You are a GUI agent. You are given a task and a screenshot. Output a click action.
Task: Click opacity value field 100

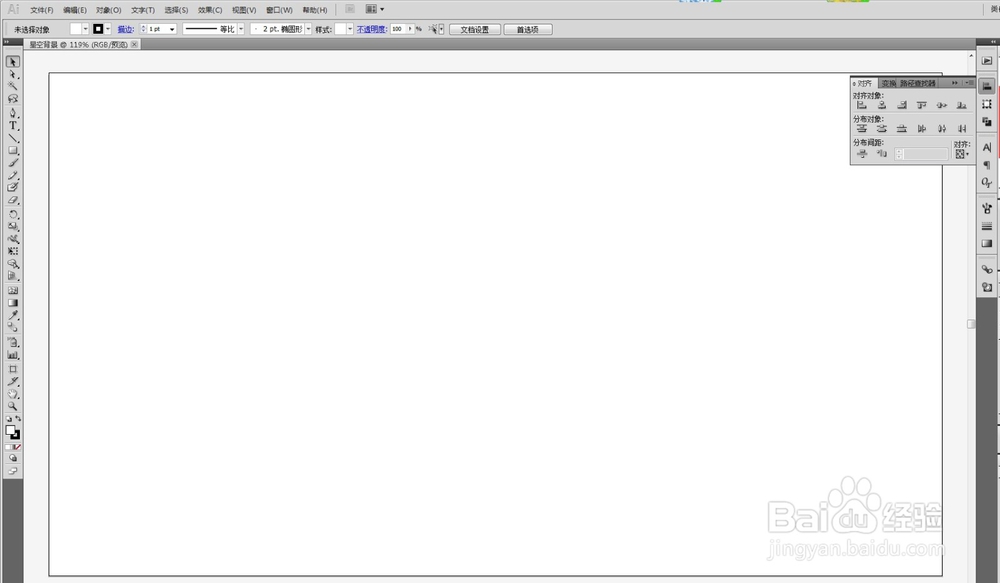(398, 29)
